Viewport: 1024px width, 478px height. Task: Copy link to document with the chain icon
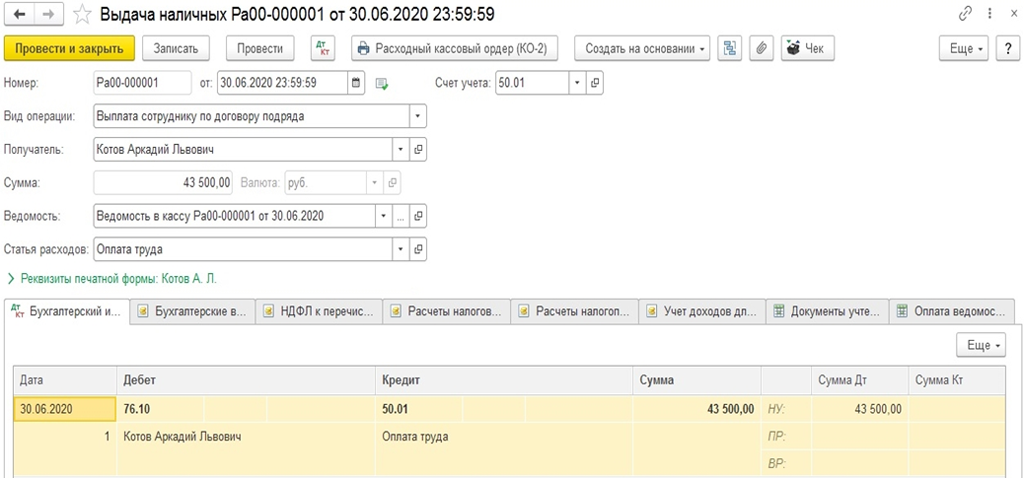965,14
